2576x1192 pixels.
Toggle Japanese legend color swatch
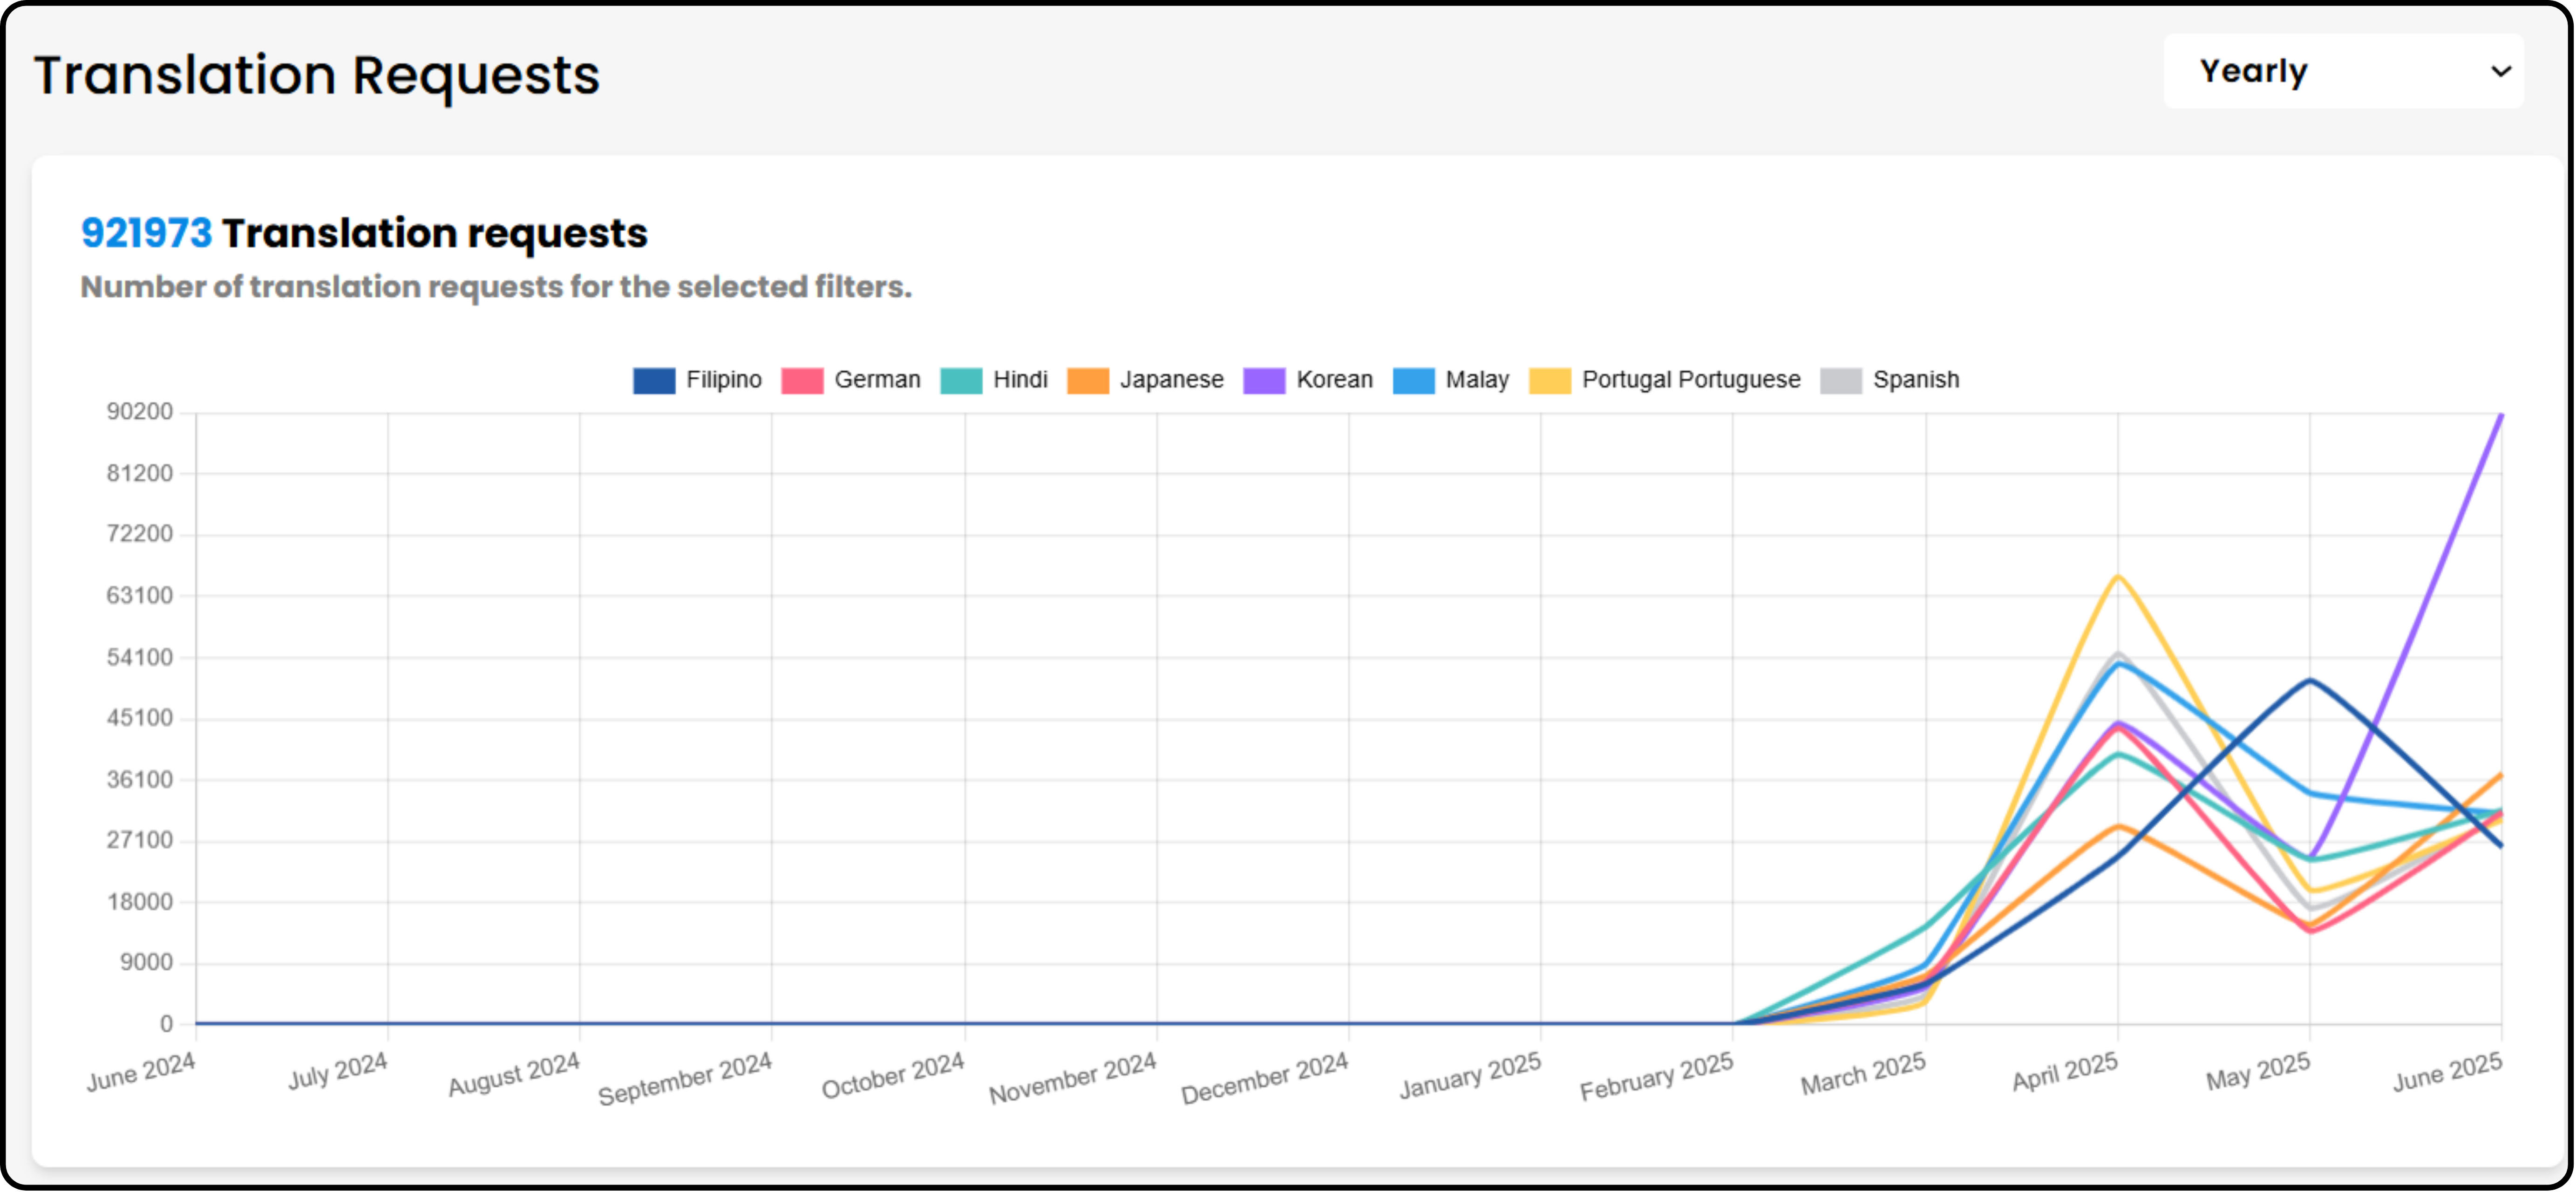point(1088,381)
